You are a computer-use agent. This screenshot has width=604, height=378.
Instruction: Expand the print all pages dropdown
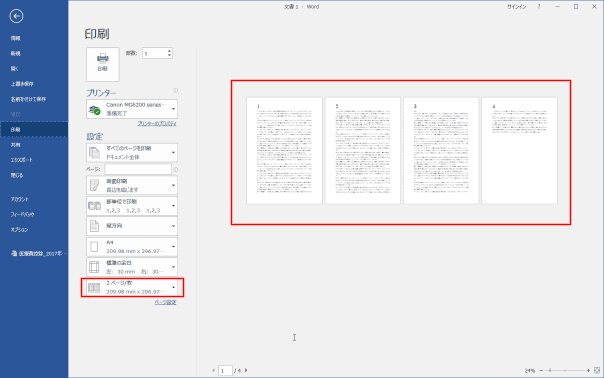pos(132,153)
